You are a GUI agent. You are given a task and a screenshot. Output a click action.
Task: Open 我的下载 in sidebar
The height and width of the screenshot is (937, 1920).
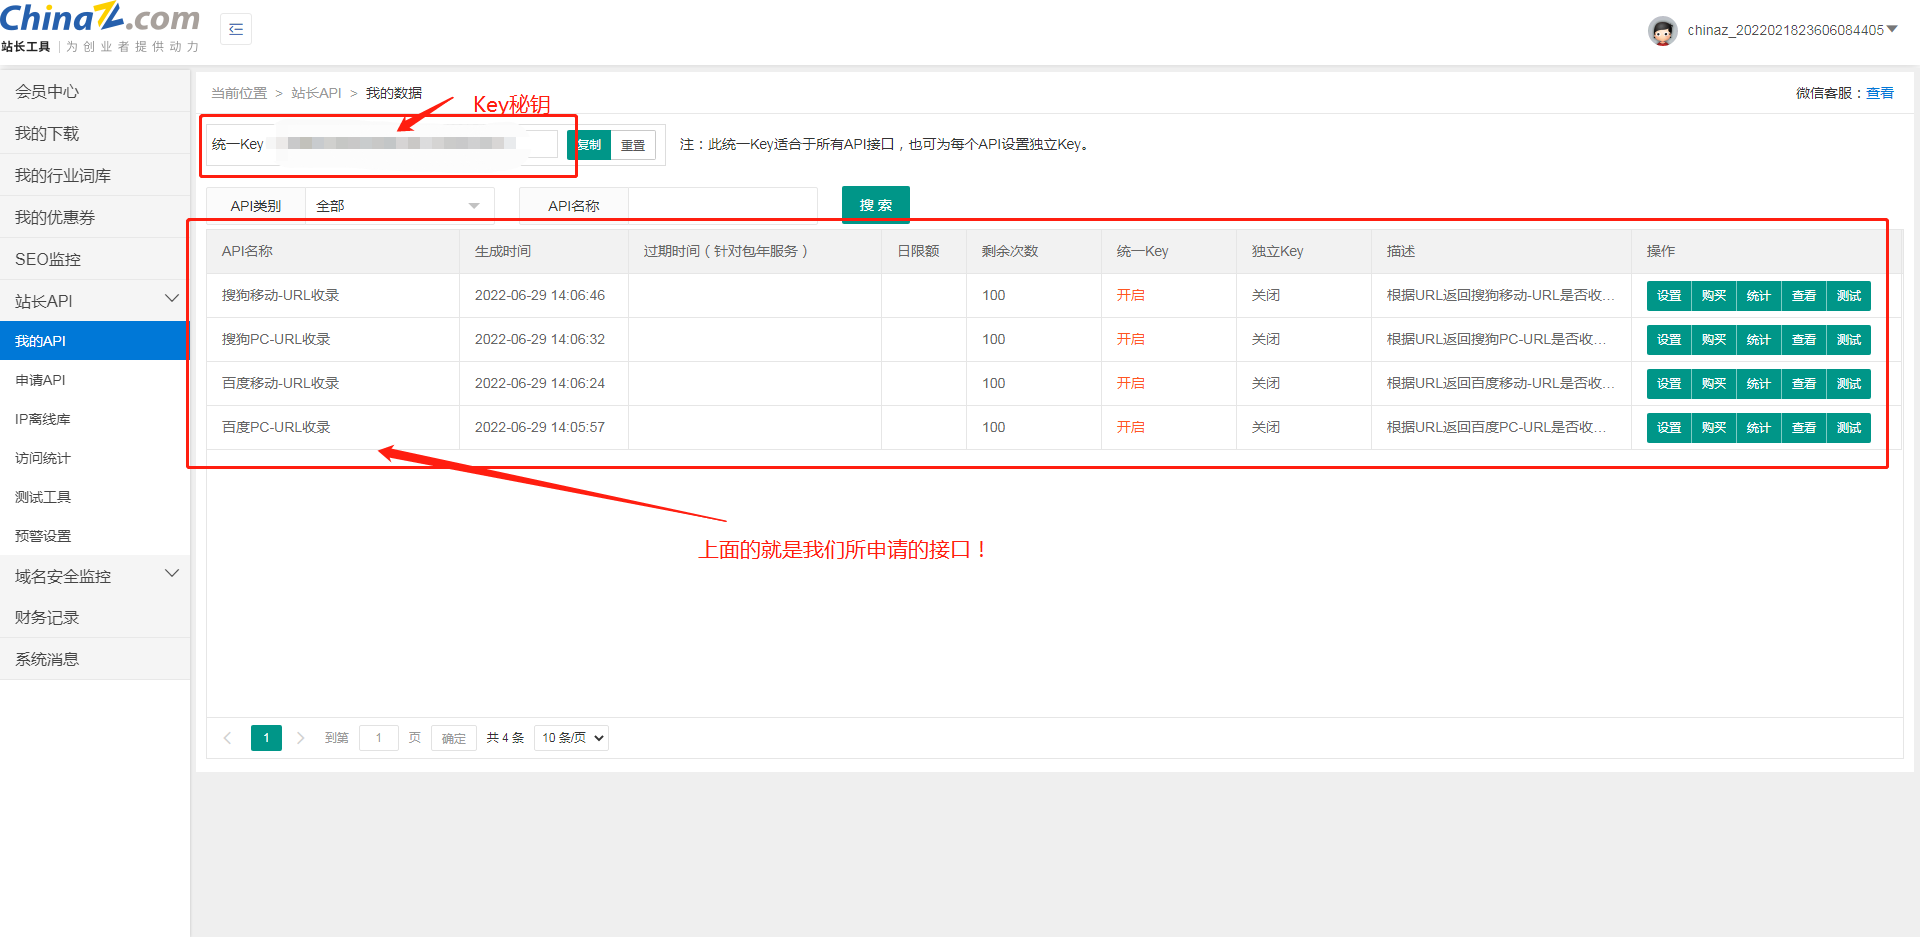[95, 133]
